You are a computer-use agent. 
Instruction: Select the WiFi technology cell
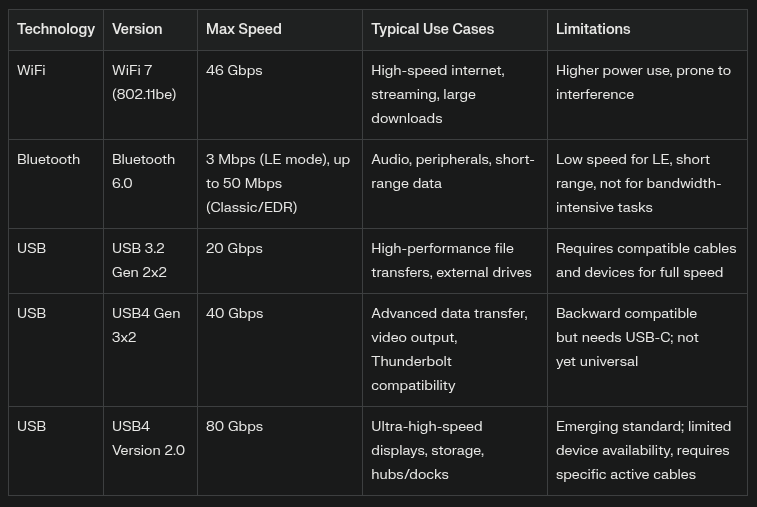(31, 71)
